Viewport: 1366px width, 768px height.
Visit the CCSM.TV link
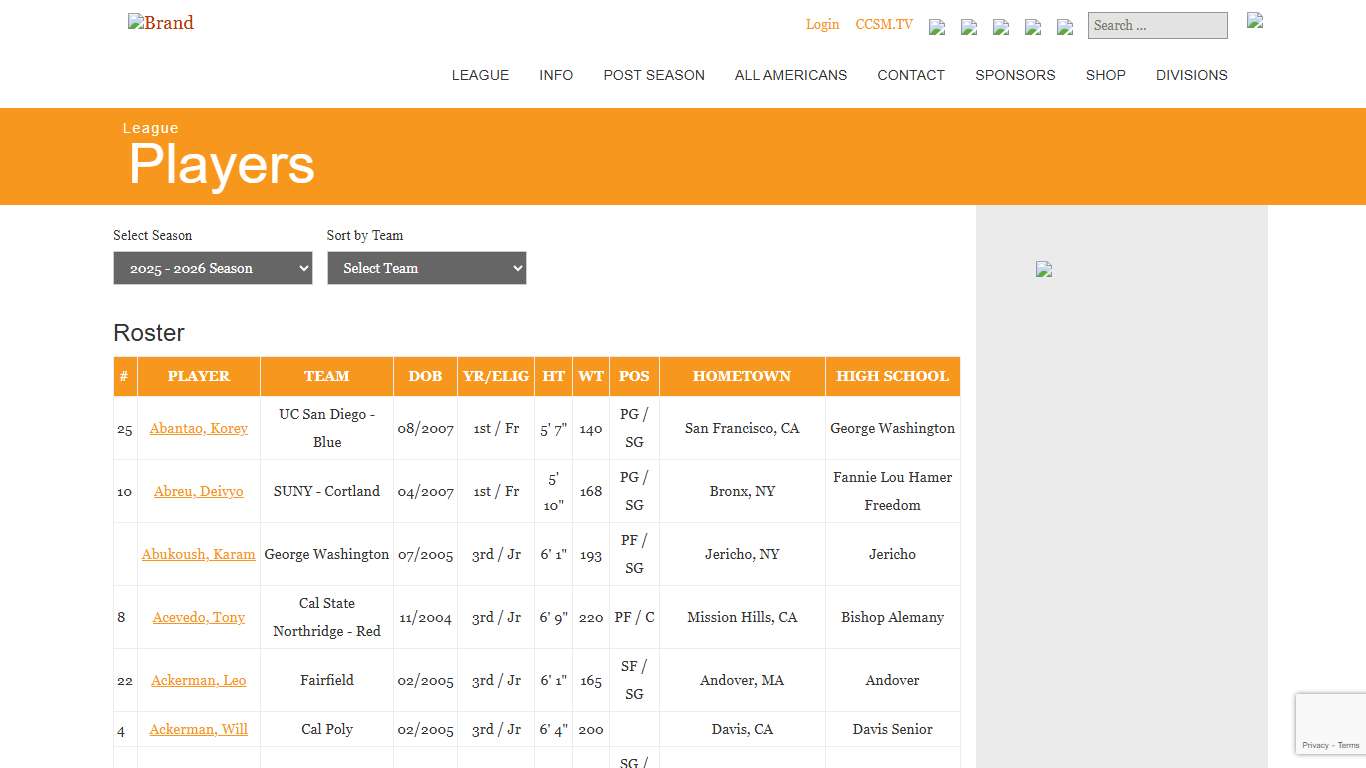[884, 24]
